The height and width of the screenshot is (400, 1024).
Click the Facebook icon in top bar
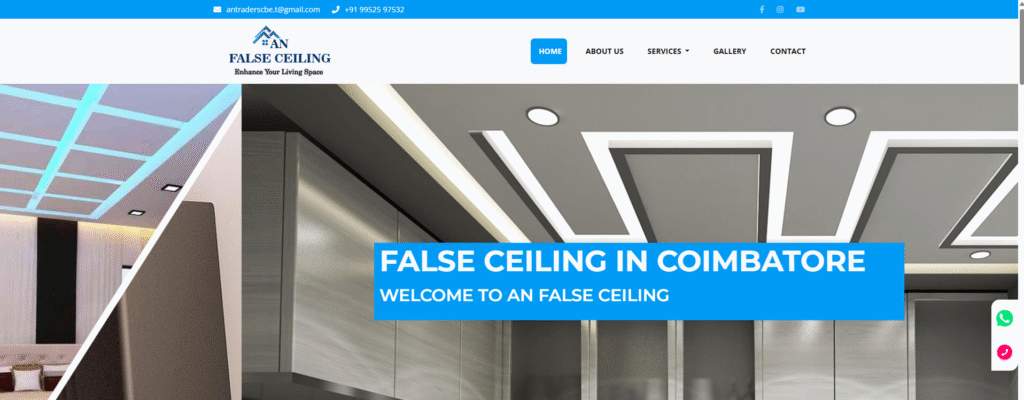[761, 9]
